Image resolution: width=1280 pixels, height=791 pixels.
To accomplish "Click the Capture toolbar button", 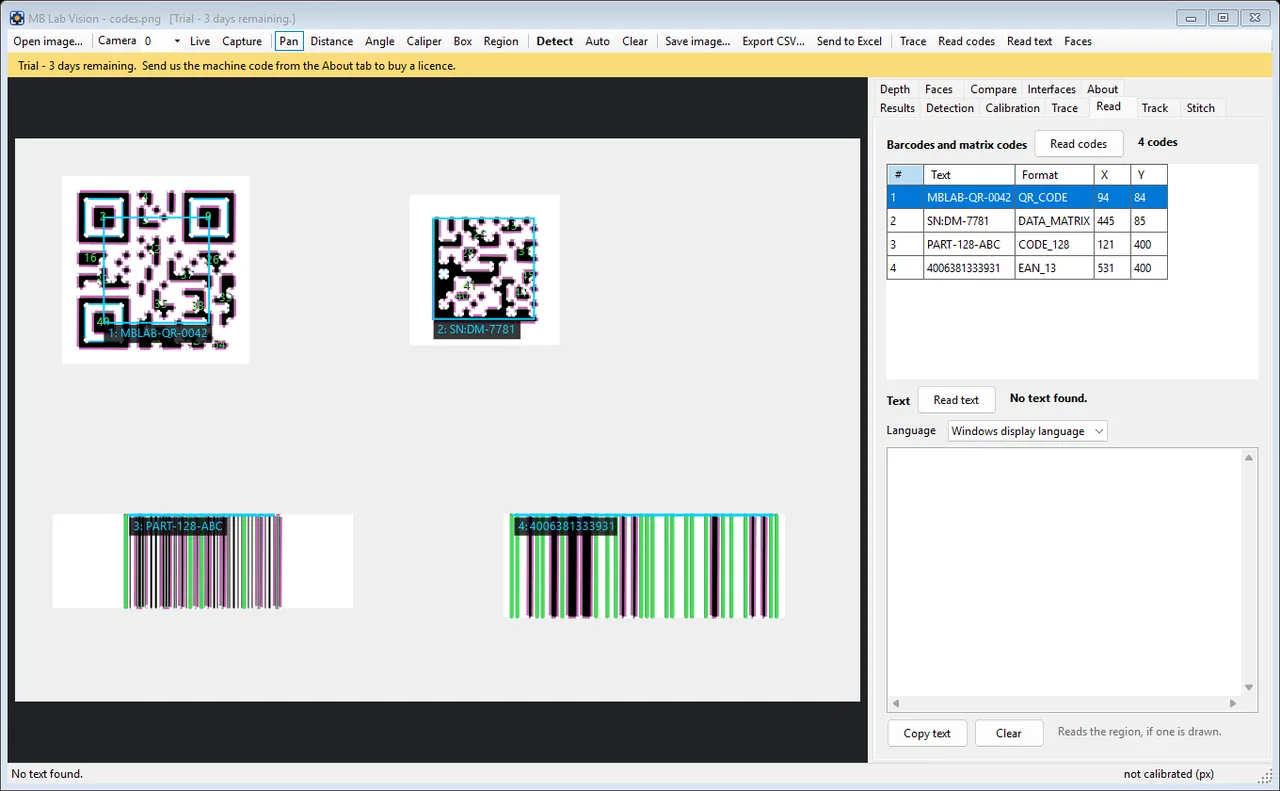I will click(242, 41).
